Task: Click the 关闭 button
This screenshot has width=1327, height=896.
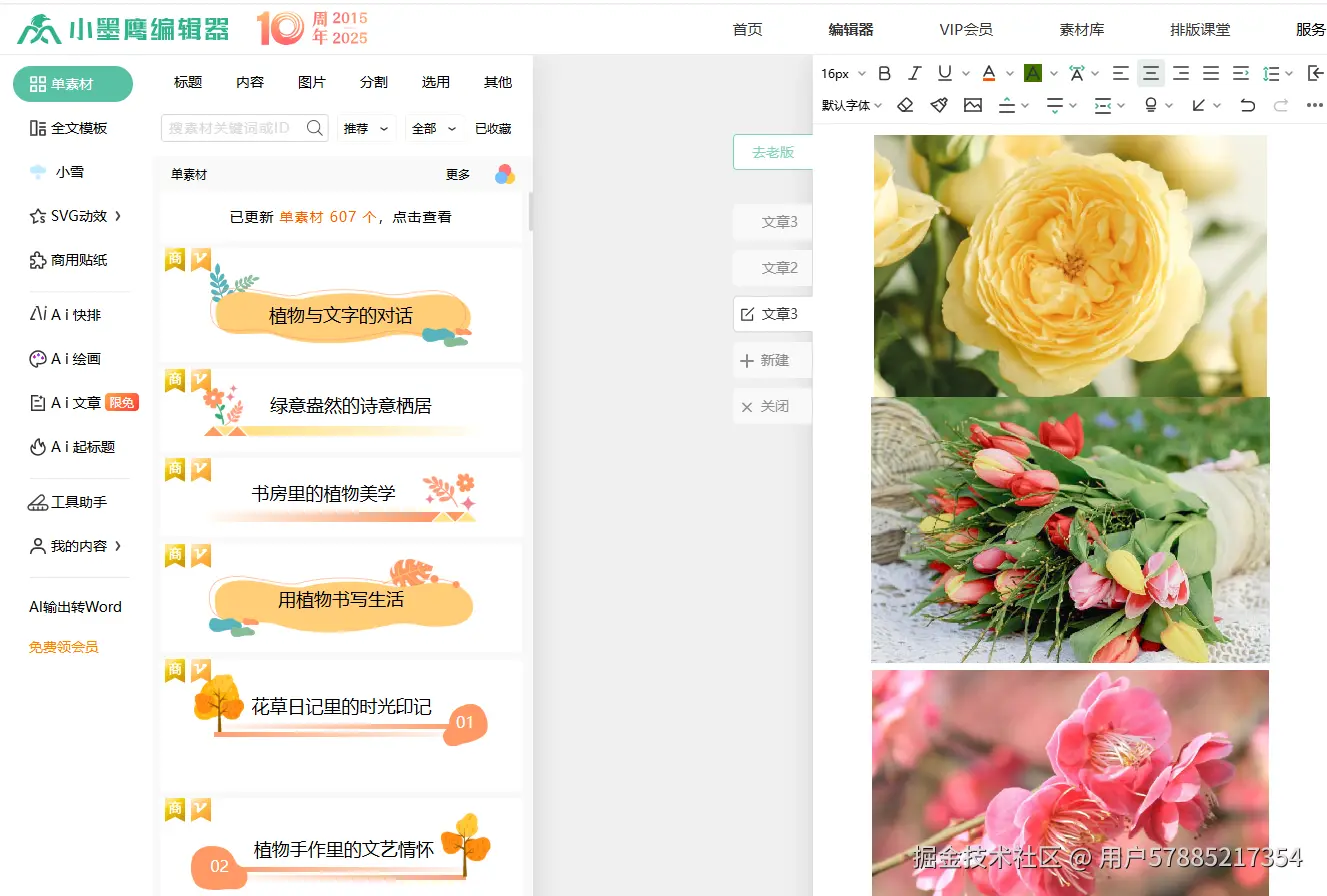Action: click(x=772, y=407)
